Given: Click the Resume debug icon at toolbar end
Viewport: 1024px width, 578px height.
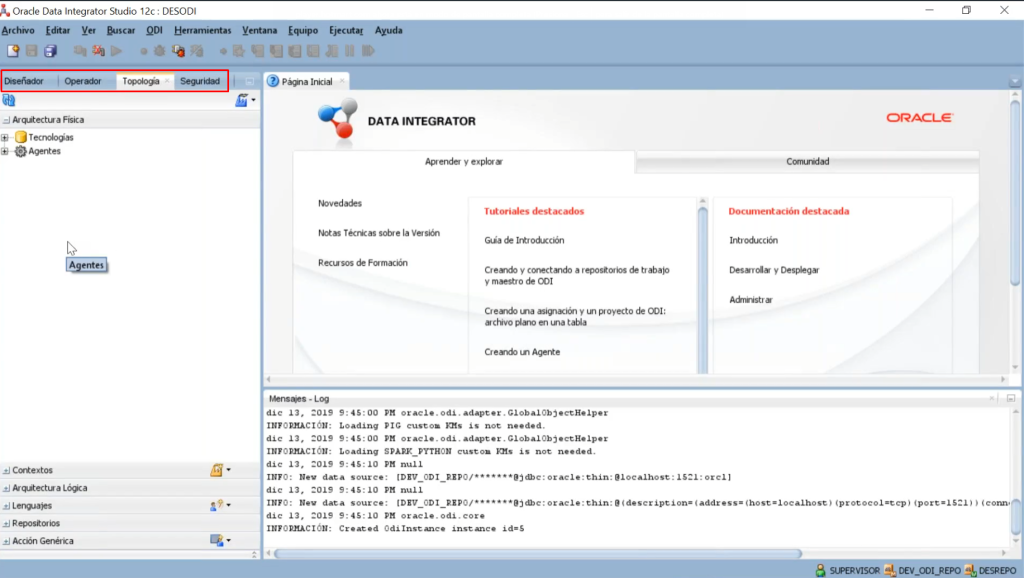Looking at the screenshot, I should [368, 51].
